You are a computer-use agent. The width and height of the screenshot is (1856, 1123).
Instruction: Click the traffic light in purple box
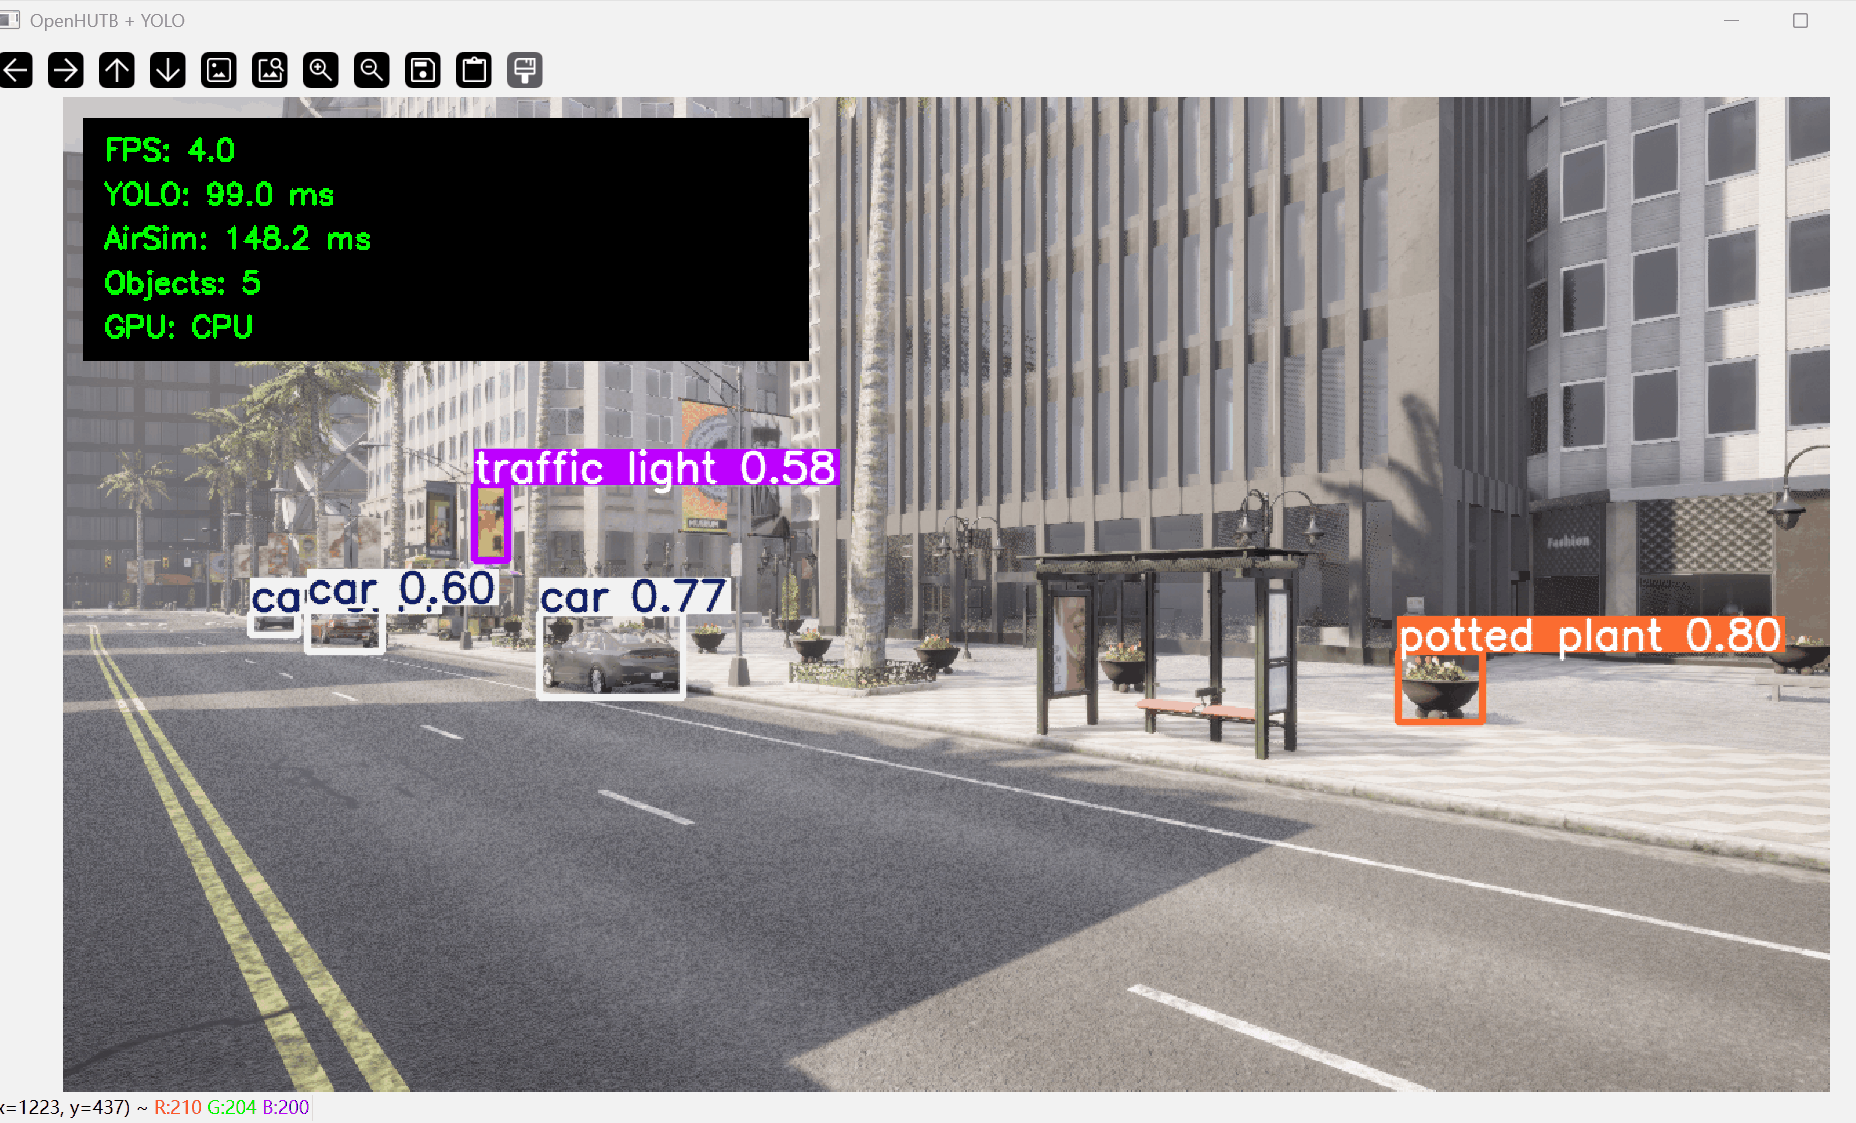491,523
